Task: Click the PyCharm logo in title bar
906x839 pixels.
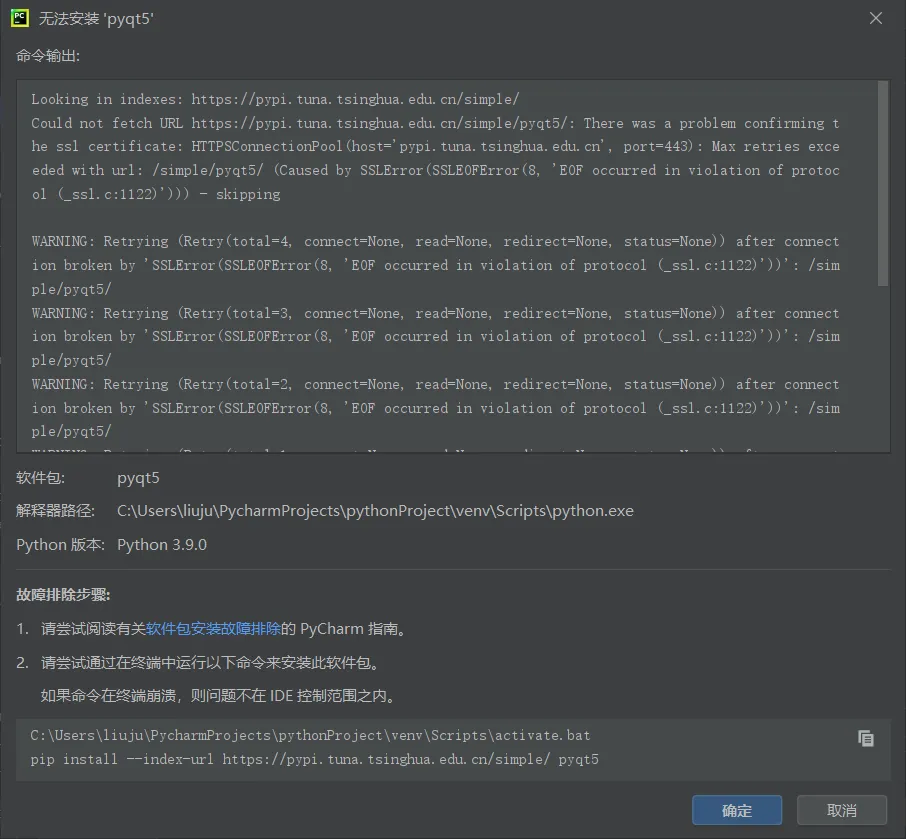Action: coord(20,18)
